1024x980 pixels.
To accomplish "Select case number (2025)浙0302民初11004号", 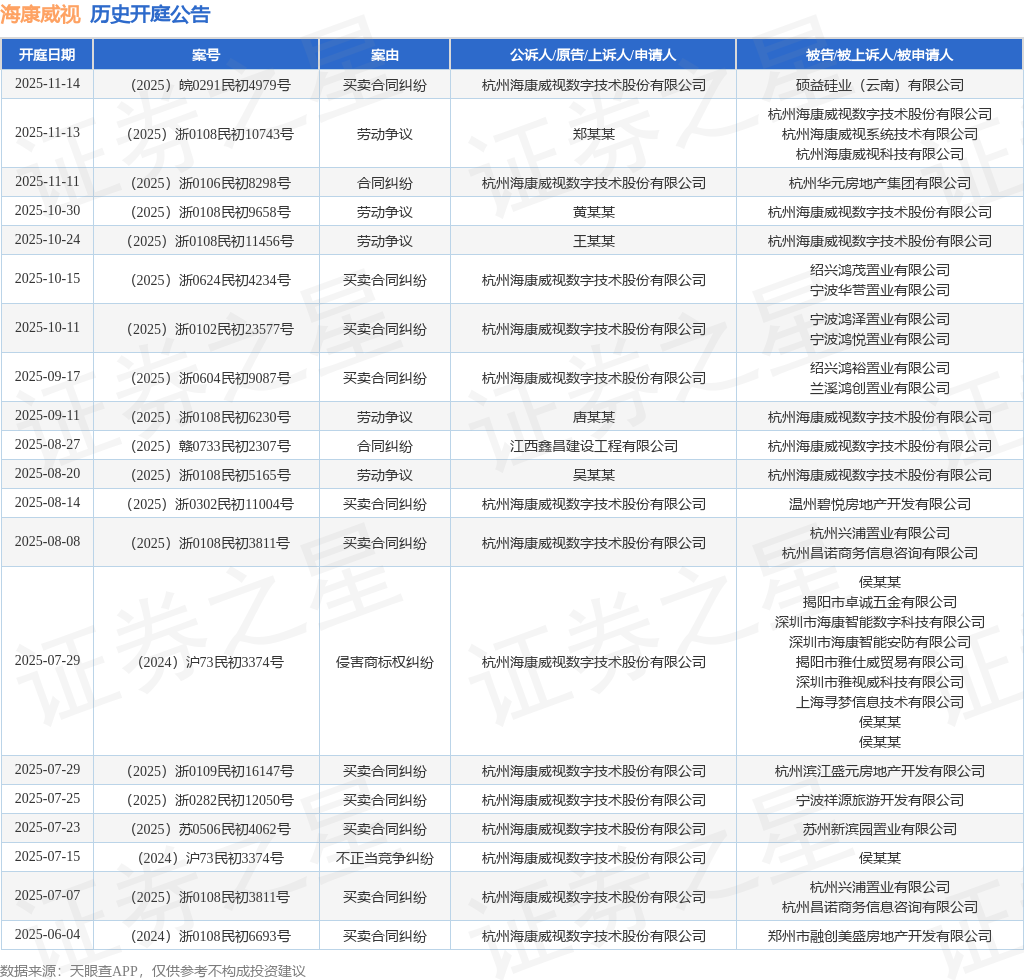I will 210,504.
